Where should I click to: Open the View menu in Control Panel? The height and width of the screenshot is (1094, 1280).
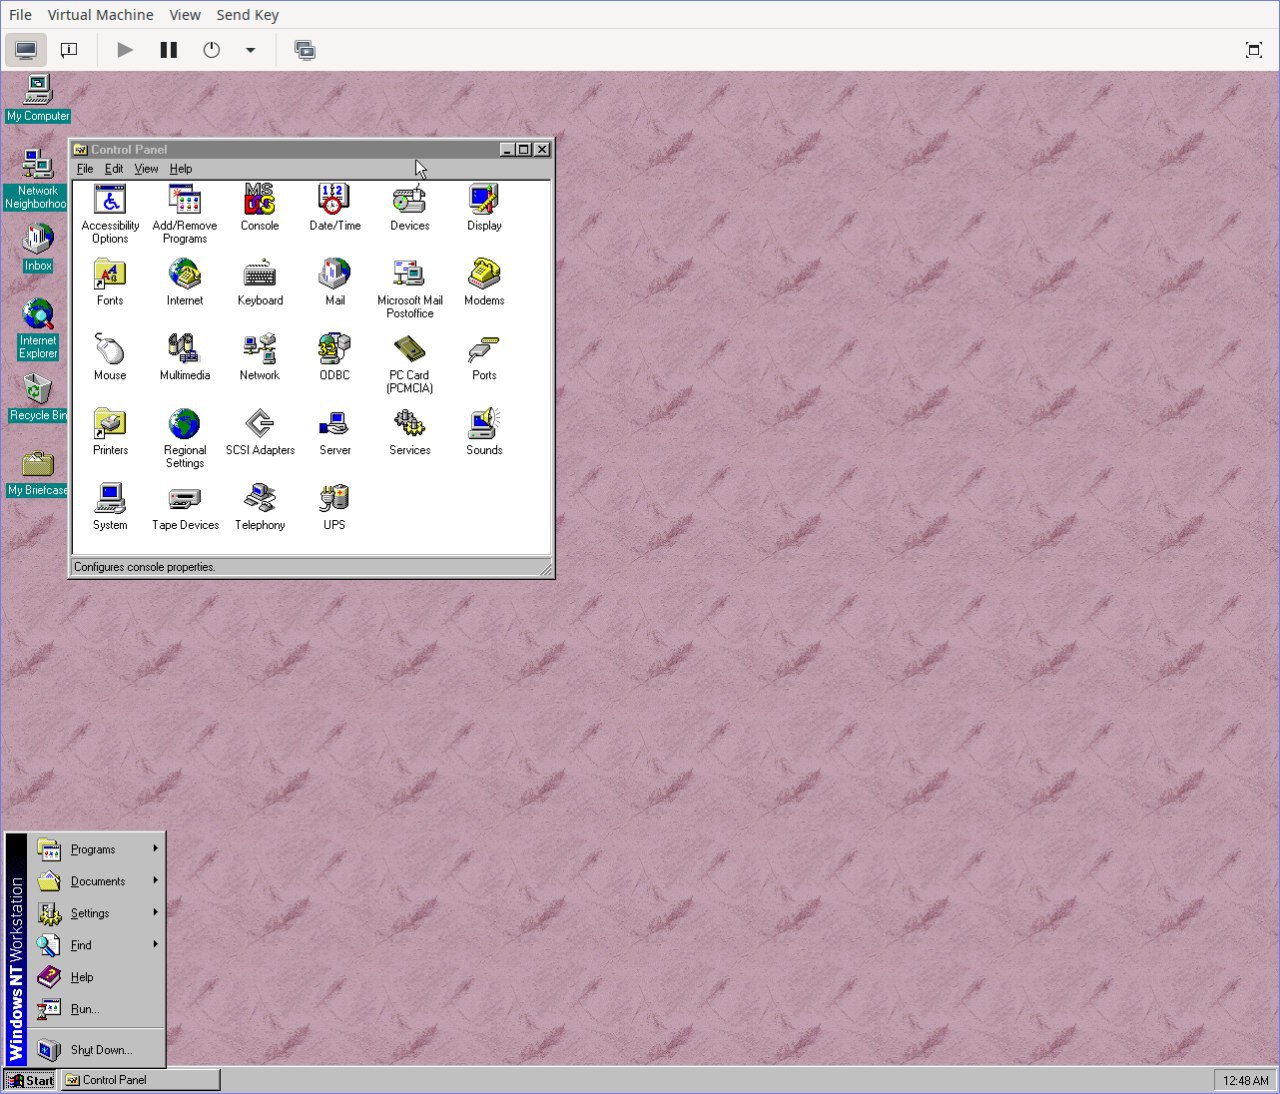coord(146,169)
